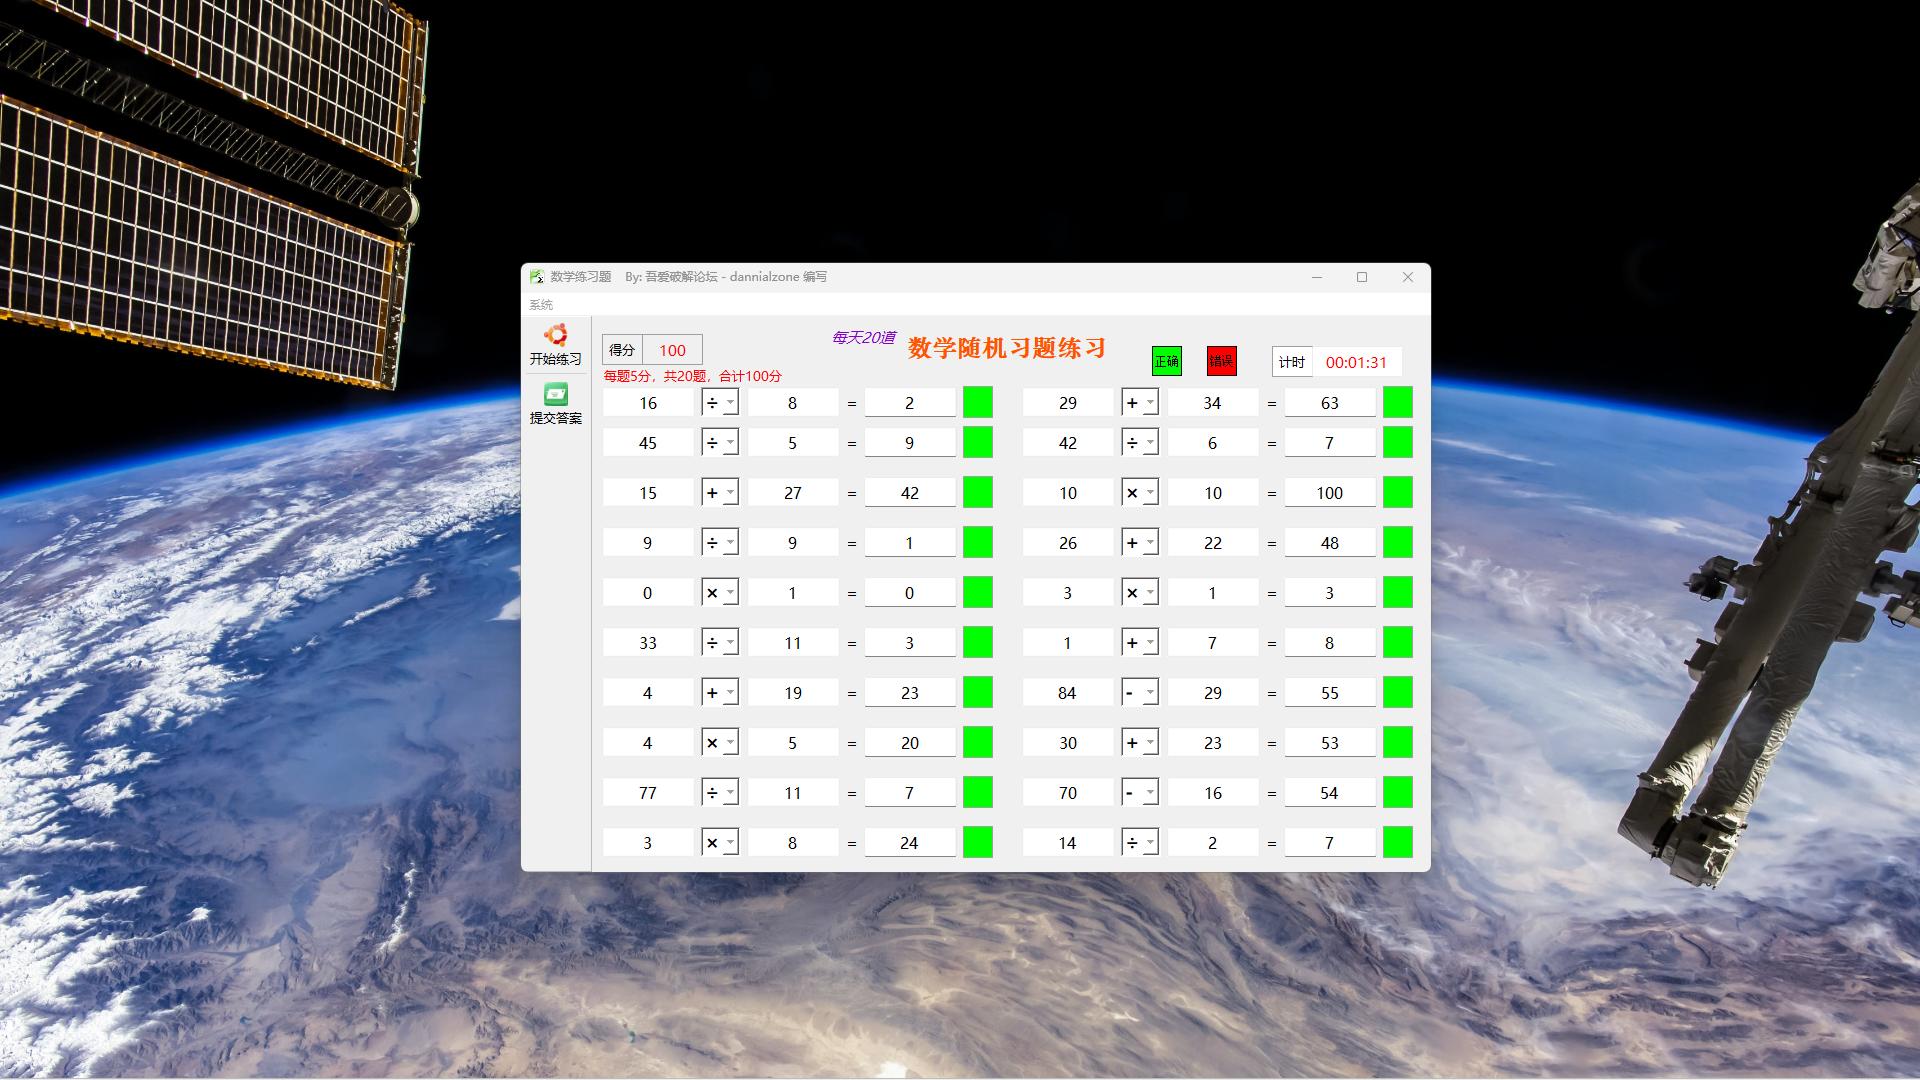Click the answer field for 15 + 27

click(909, 493)
